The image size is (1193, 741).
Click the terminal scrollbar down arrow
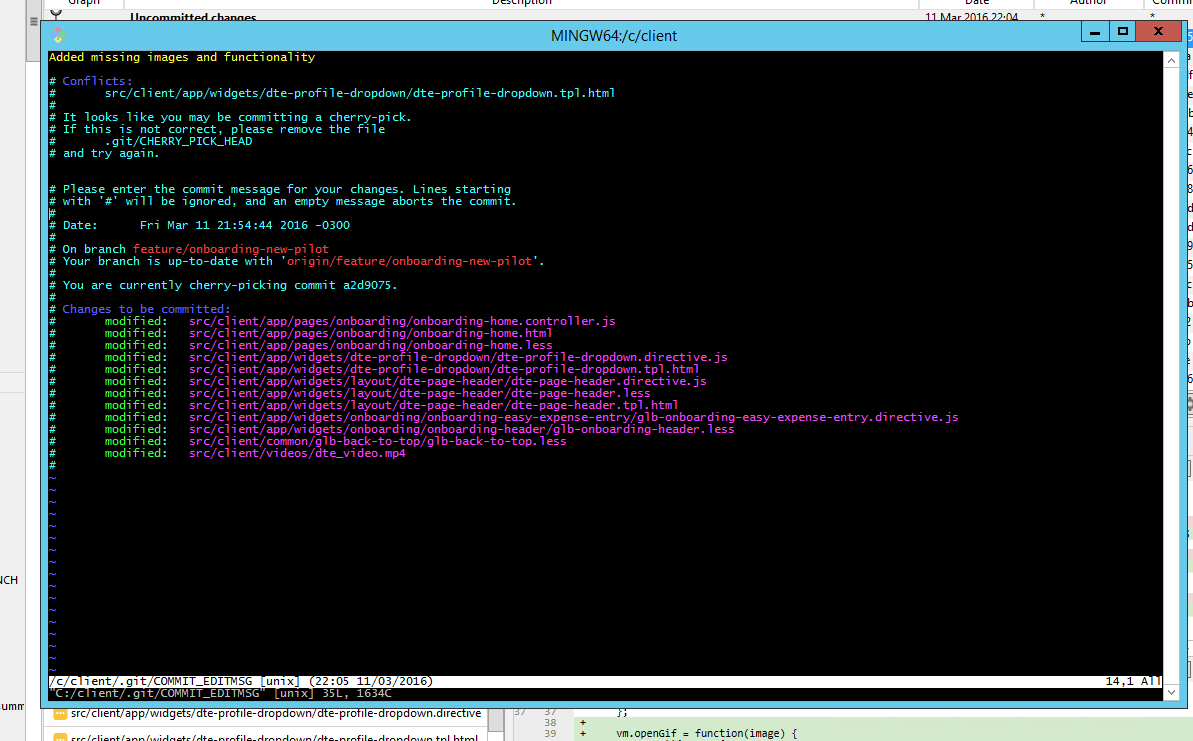[1171, 692]
